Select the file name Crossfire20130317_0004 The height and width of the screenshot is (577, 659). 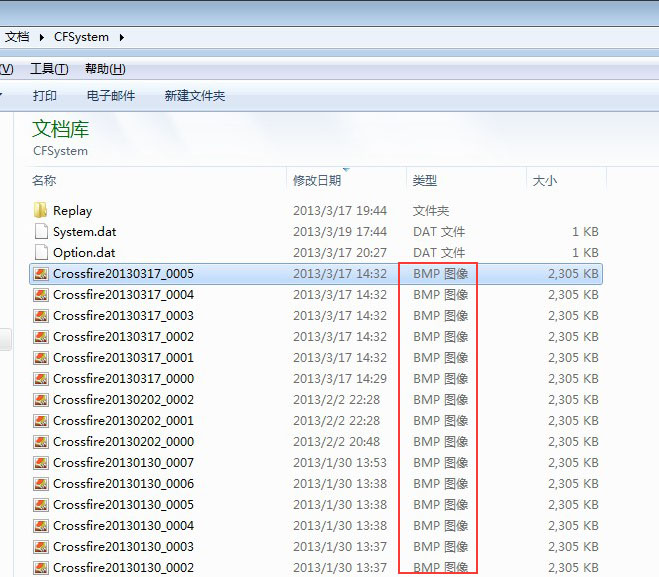(124, 295)
